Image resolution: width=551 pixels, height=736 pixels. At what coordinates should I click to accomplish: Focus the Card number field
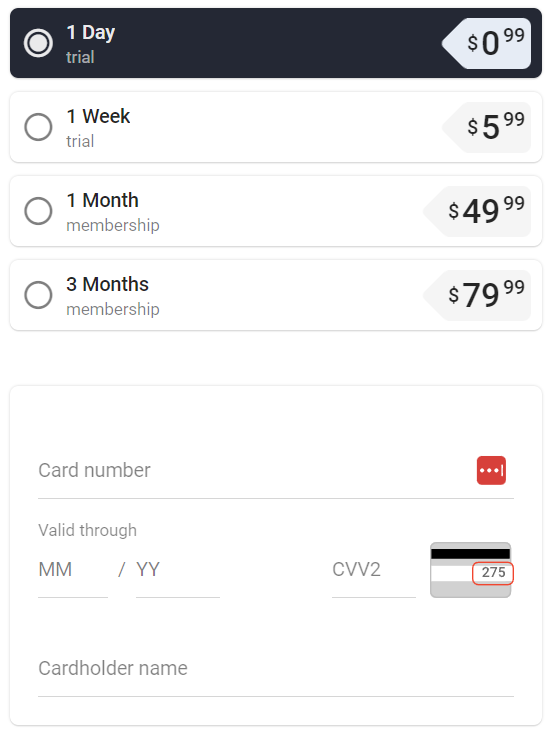[x=276, y=471]
